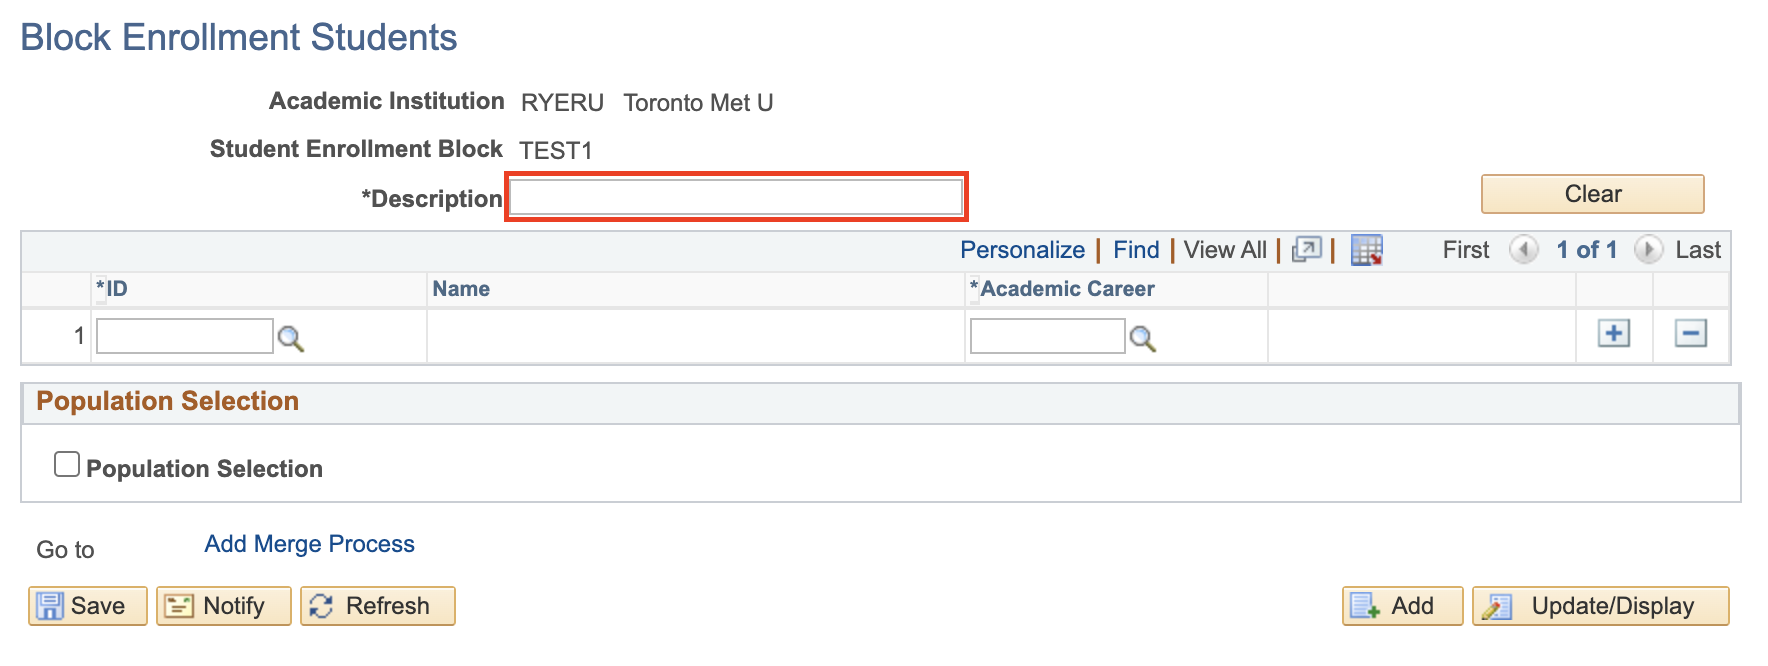Go to previous row arrow

pos(1523,250)
